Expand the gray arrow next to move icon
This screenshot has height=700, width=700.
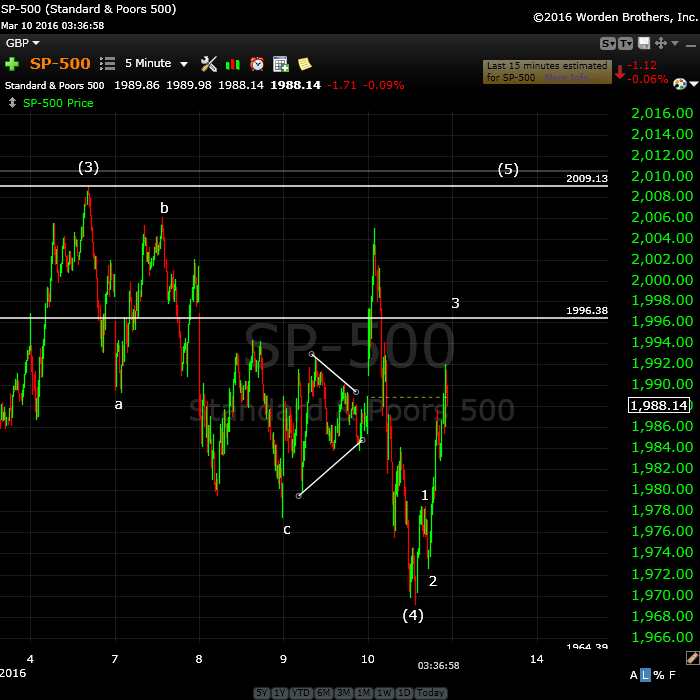675,43
